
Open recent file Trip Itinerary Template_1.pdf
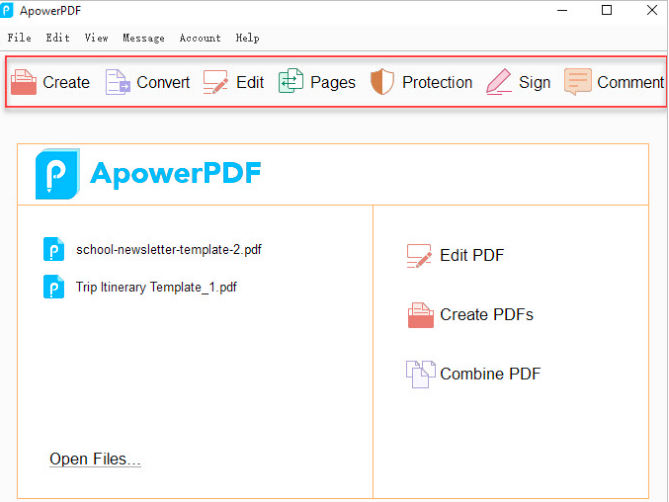pos(156,287)
